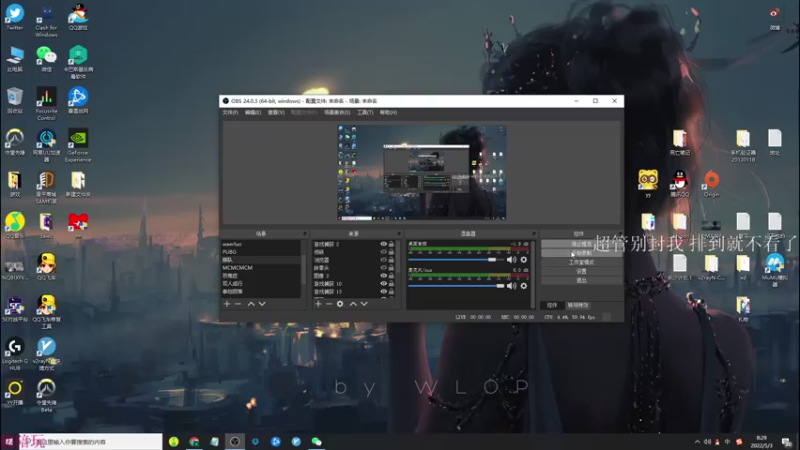The image size is (800, 450).
Task: Enable 工作室模式 button
Action: pyautogui.click(x=581, y=262)
